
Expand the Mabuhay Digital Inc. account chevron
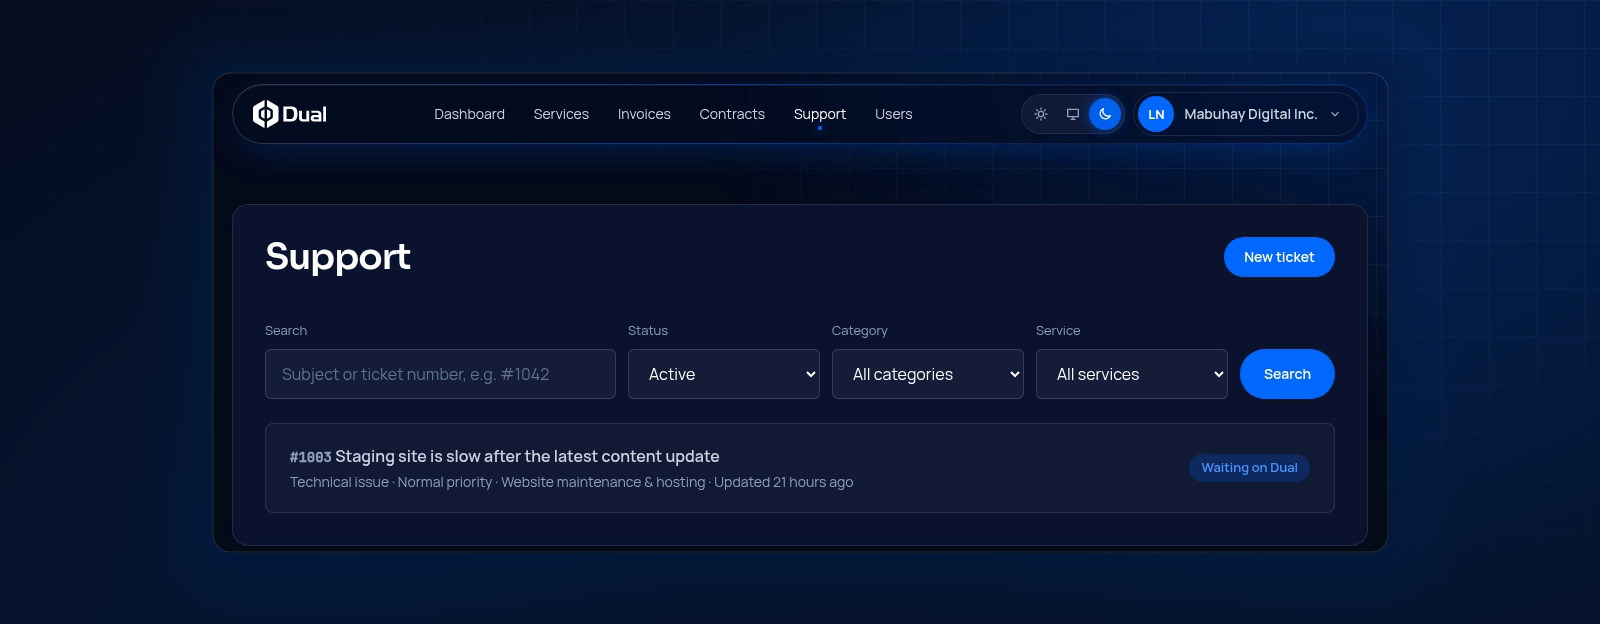coord(1335,114)
